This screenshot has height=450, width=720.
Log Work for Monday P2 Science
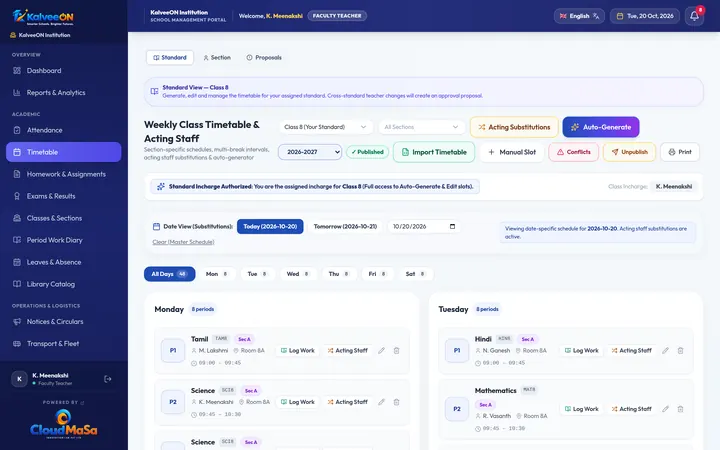[x=298, y=402]
